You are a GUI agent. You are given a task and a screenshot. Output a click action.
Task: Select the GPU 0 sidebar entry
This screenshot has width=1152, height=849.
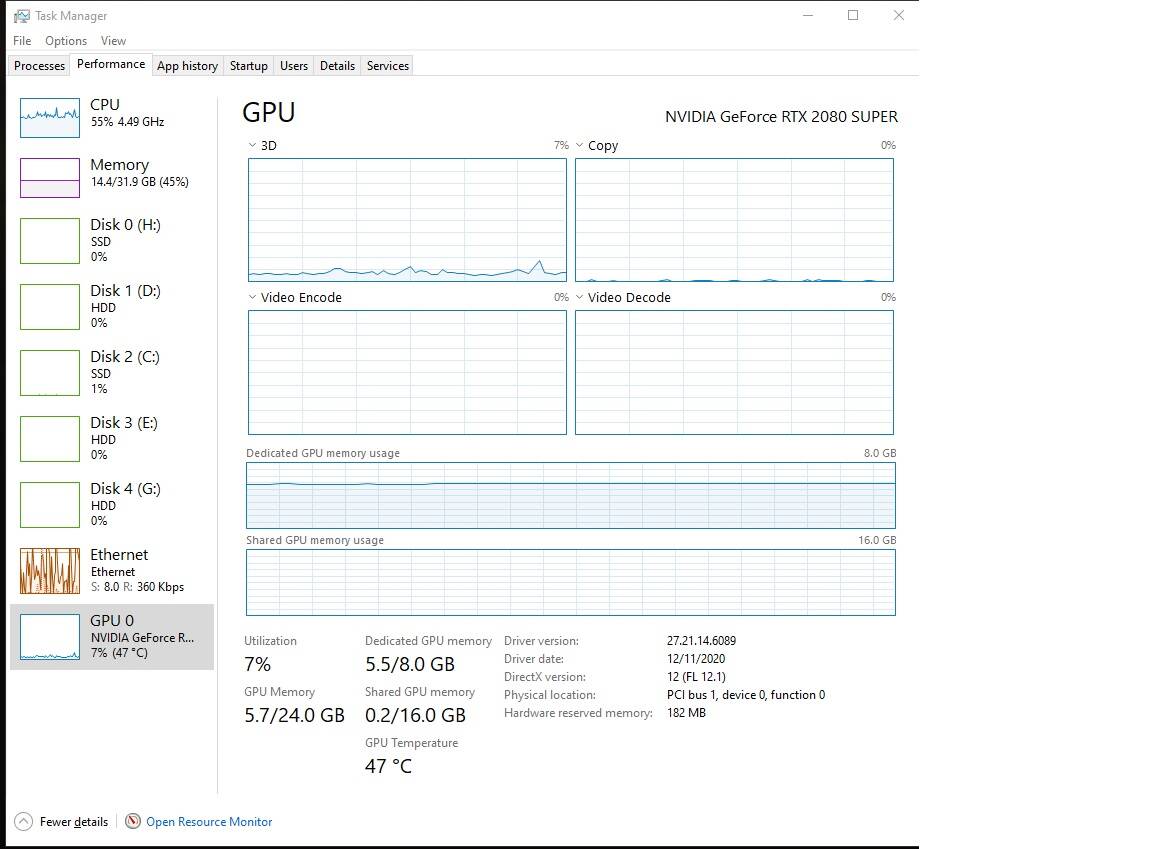click(112, 636)
